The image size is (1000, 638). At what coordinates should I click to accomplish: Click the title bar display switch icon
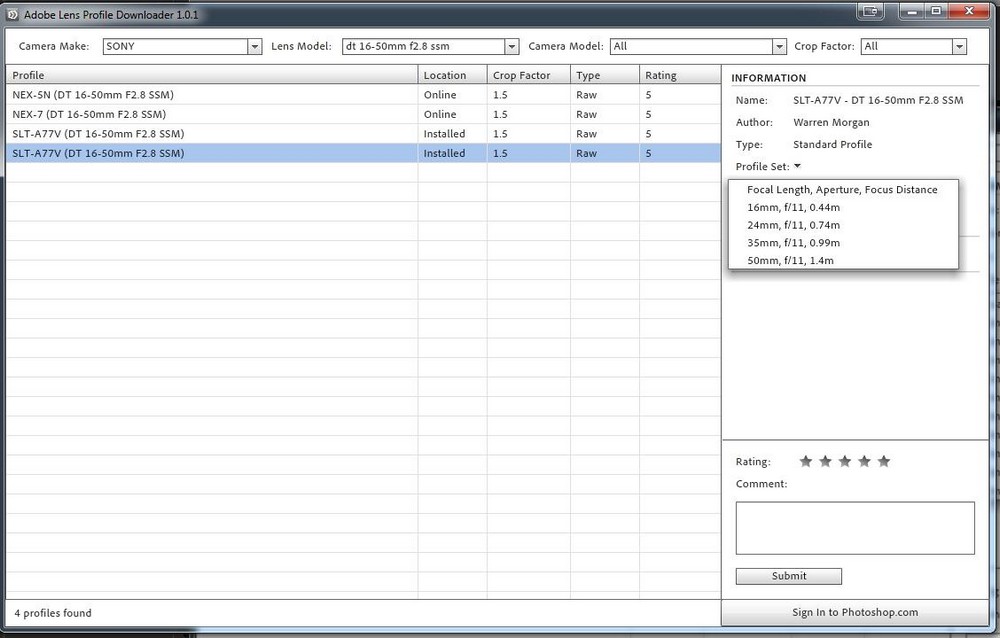pos(871,11)
